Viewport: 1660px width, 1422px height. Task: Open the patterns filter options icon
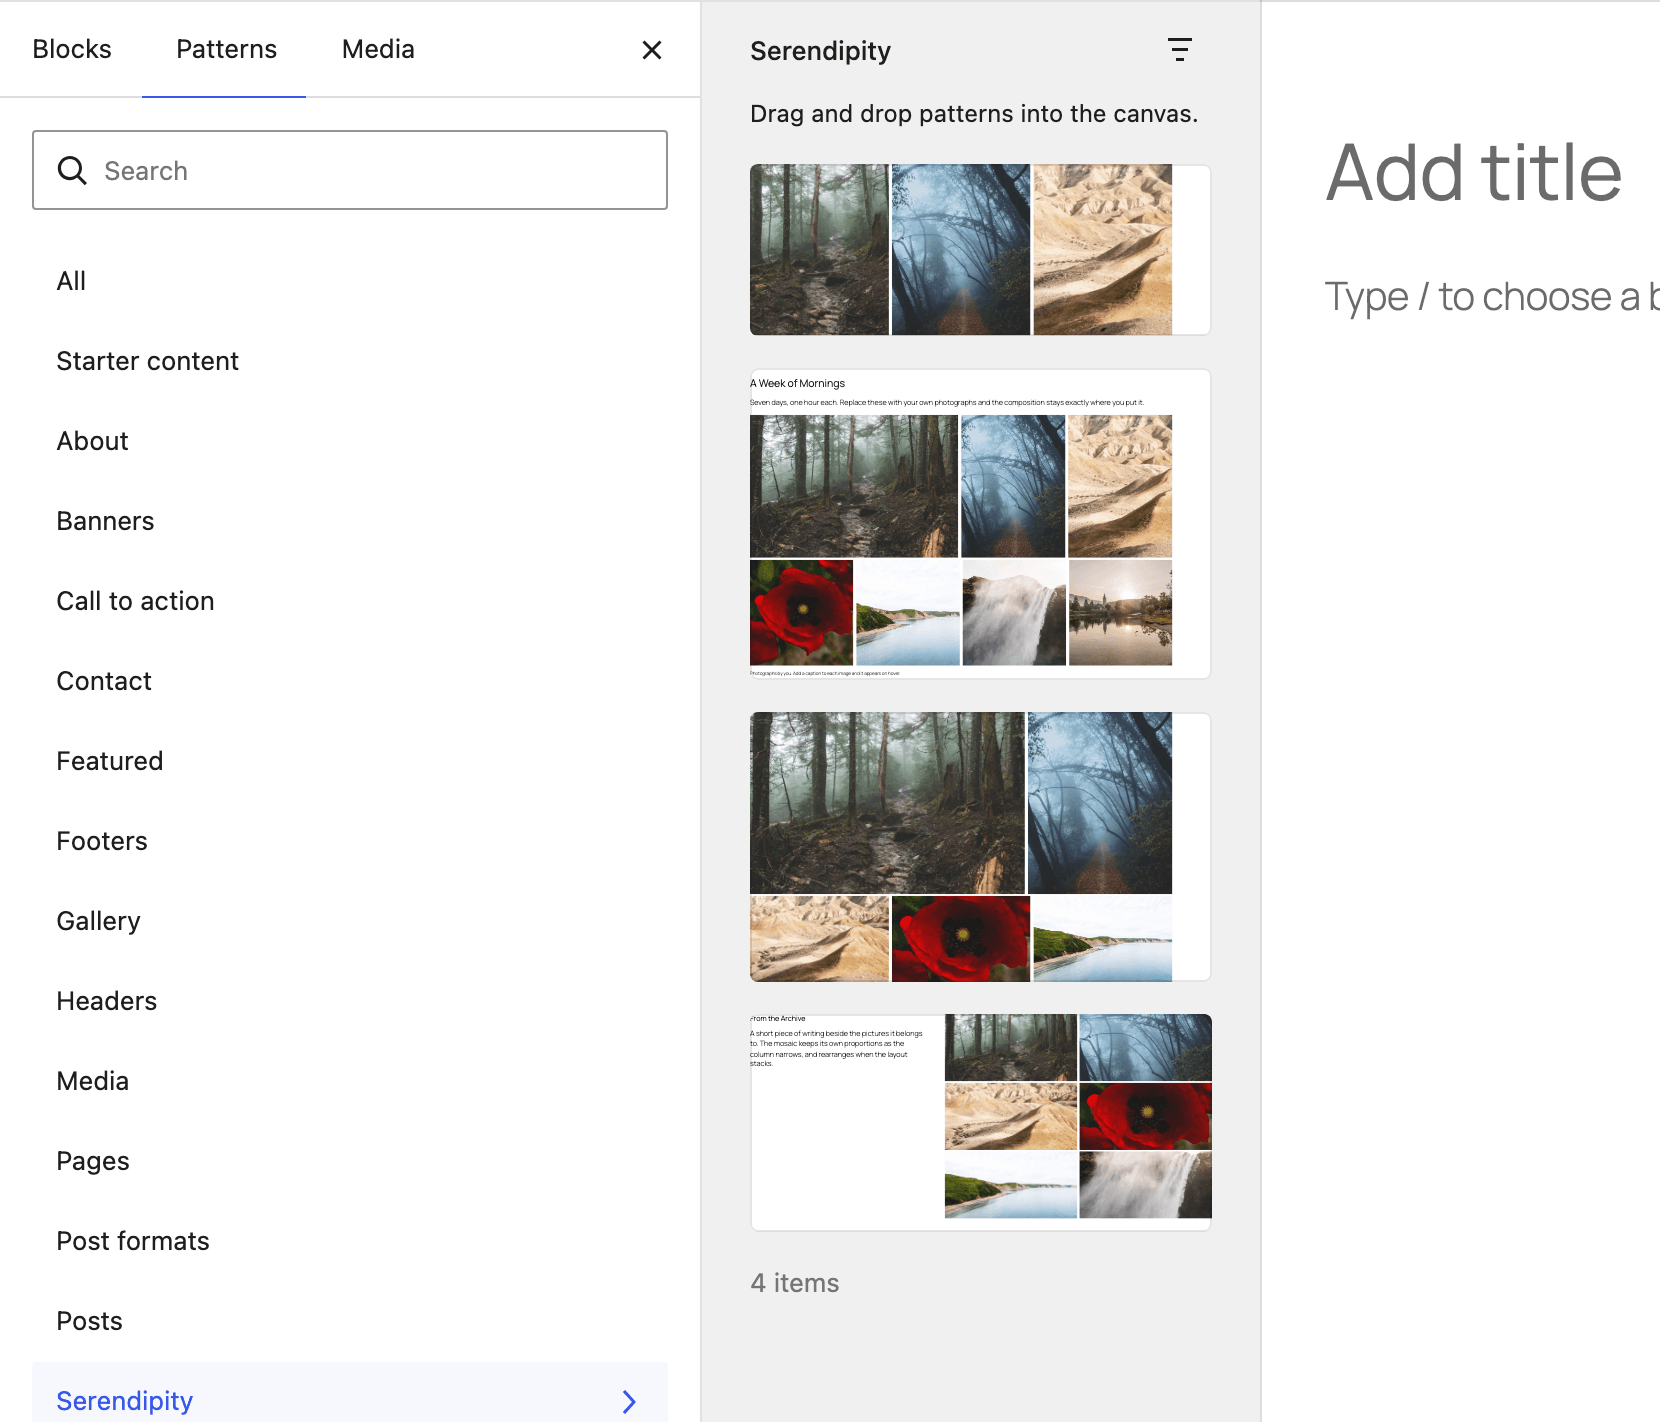click(1180, 50)
